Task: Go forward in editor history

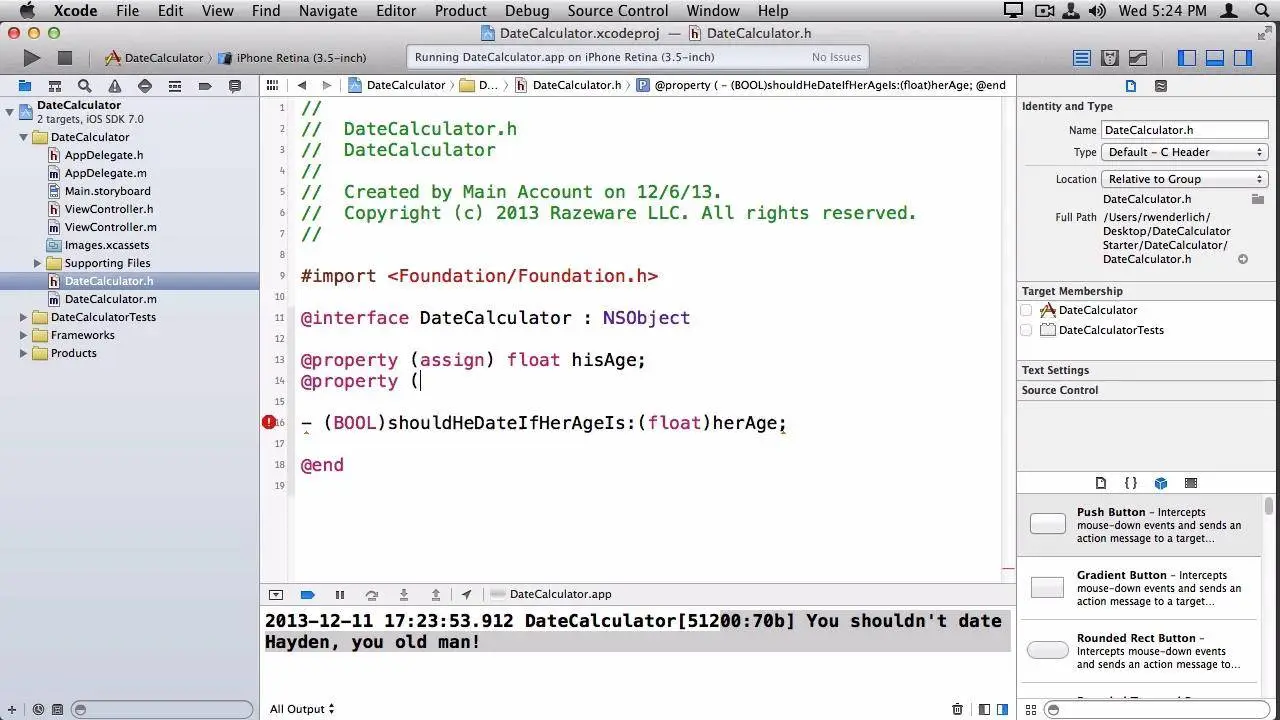Action: pyautogui.click(x=326, y=85)
